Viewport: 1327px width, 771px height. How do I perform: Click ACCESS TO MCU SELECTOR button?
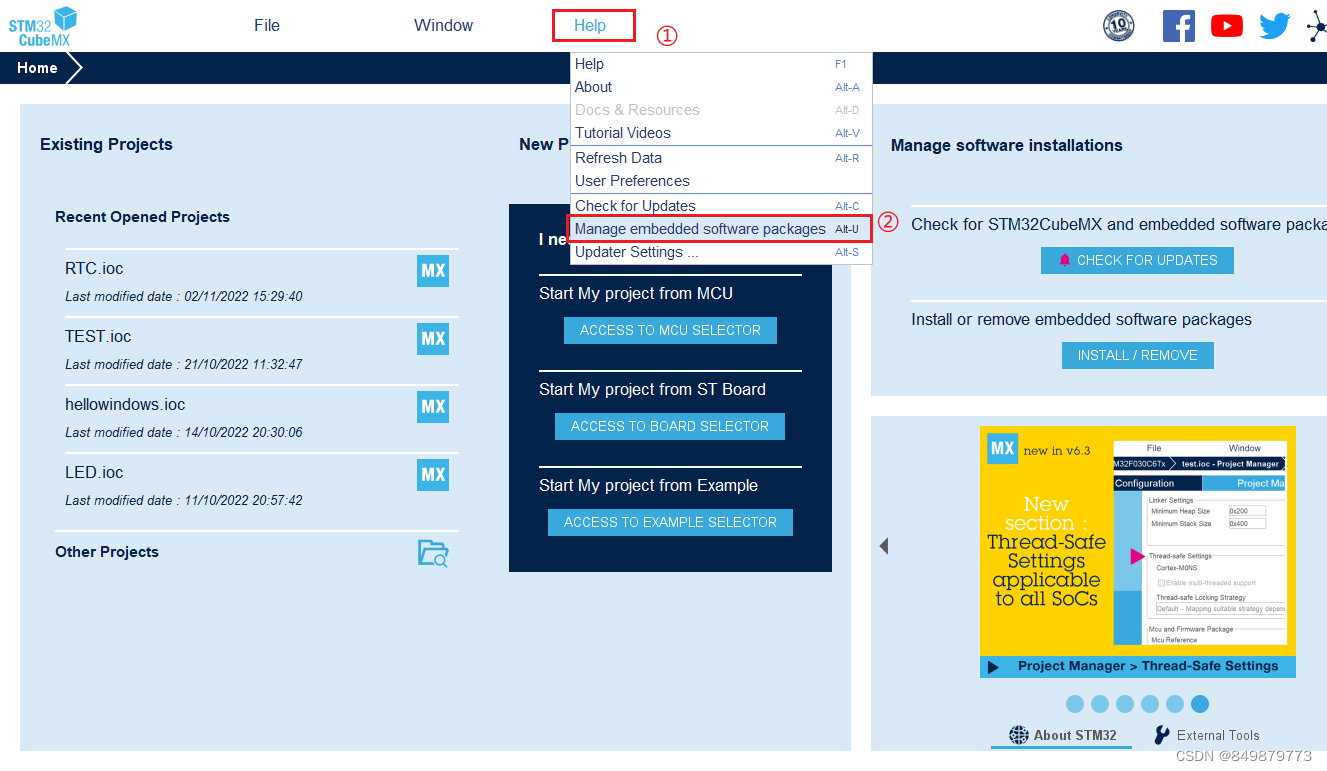[x=670, y=330]
